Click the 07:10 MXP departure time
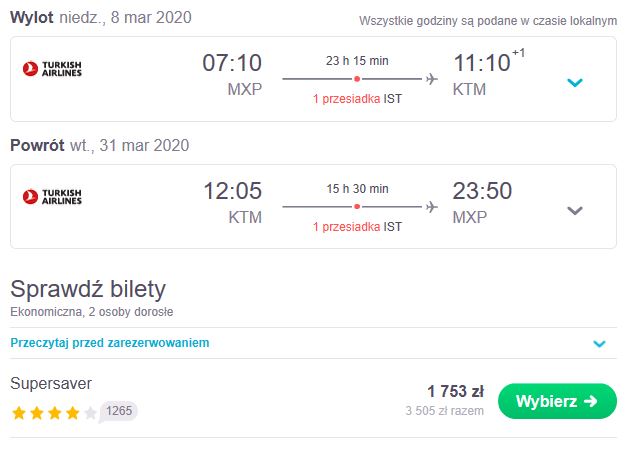 232,74
